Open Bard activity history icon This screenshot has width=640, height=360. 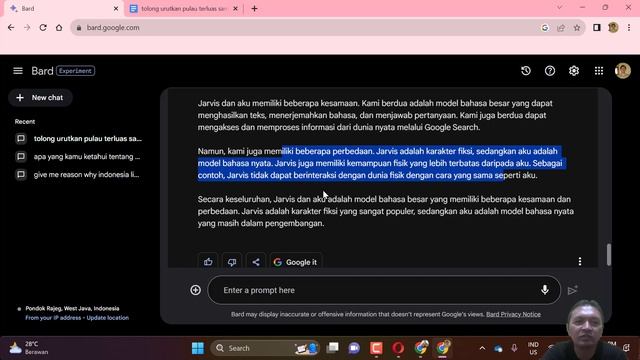(526, 71)
